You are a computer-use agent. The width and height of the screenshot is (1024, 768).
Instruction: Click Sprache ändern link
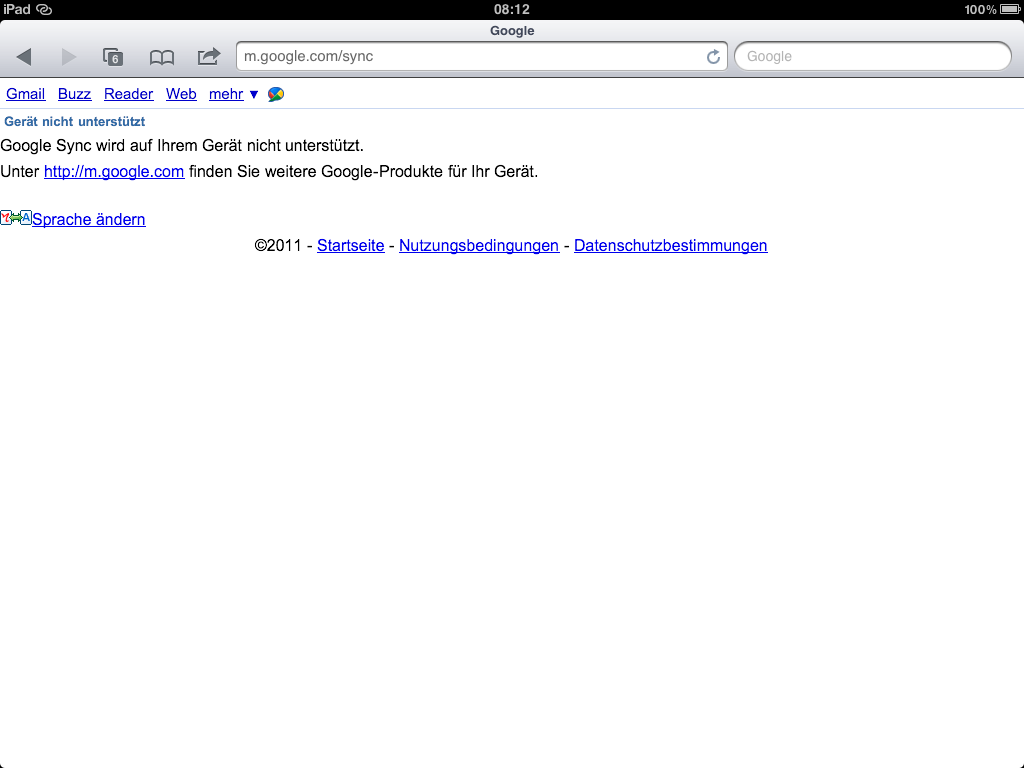[89, 219]
